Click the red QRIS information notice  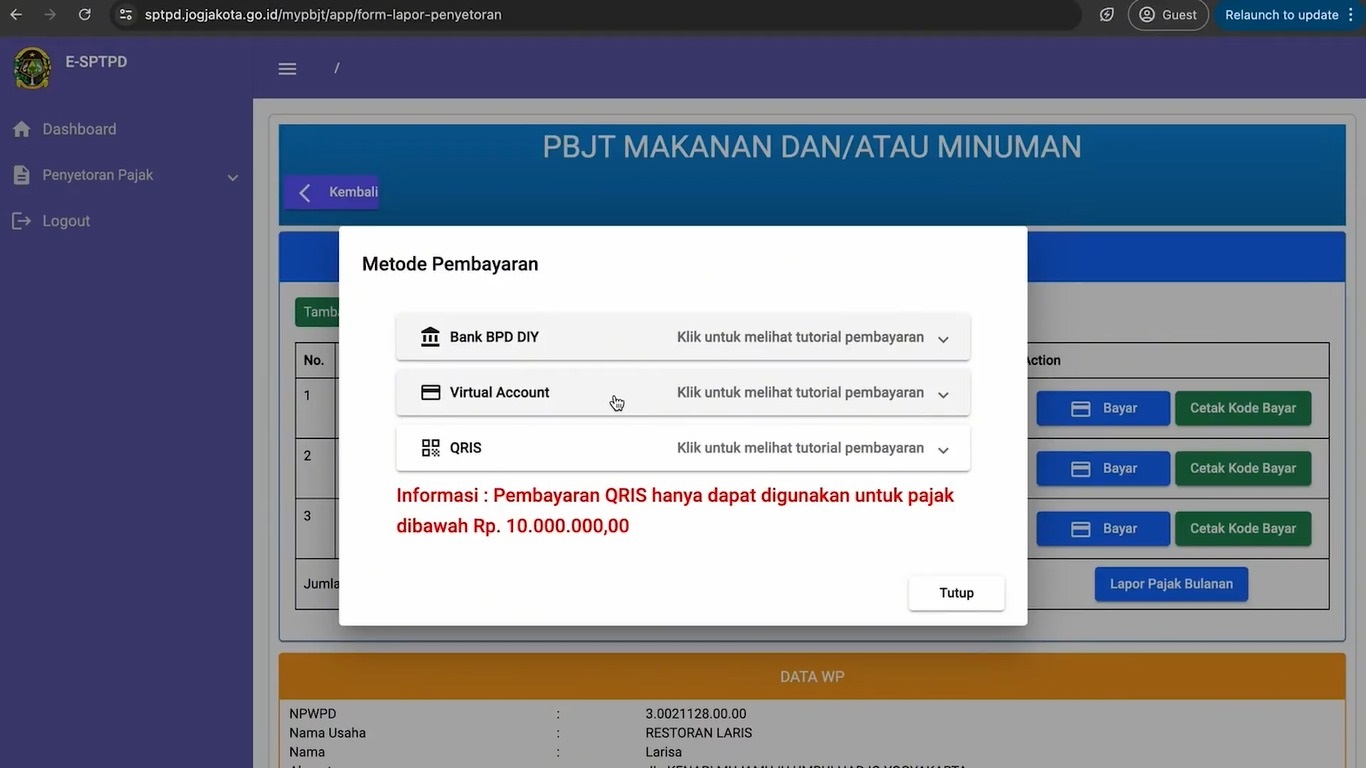click(675, 510)
